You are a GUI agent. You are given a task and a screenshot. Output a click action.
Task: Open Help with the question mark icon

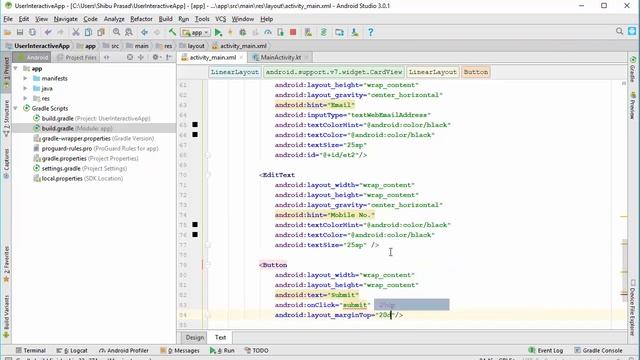371,32
